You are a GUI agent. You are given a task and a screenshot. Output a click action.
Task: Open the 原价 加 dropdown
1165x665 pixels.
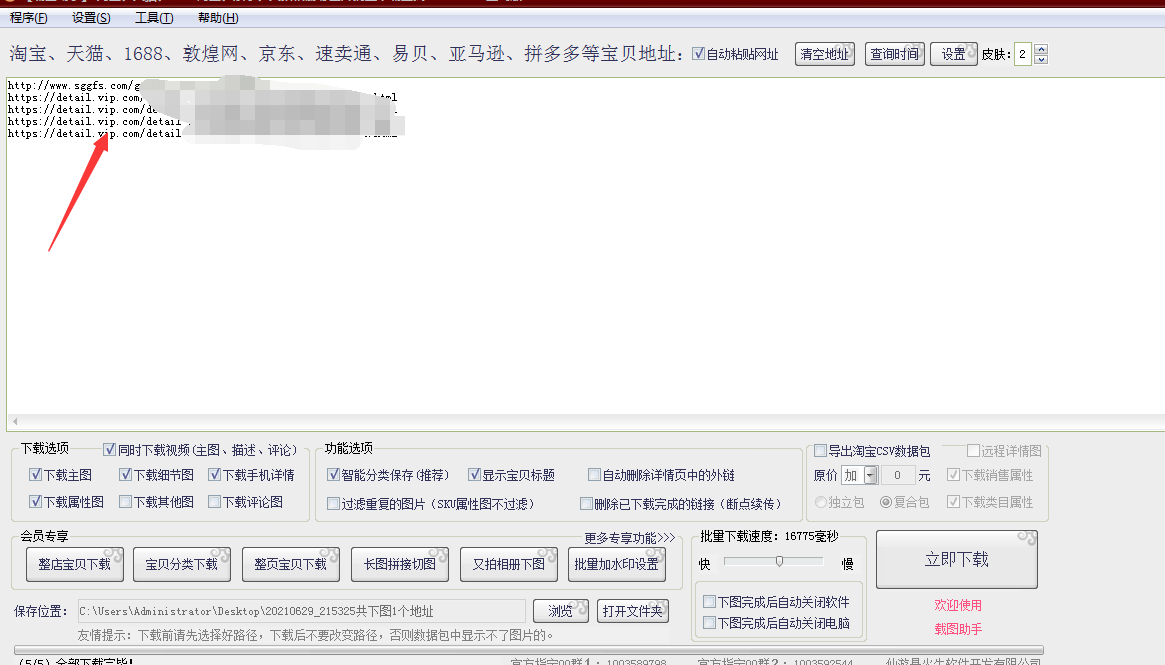[x=870, y=473]
